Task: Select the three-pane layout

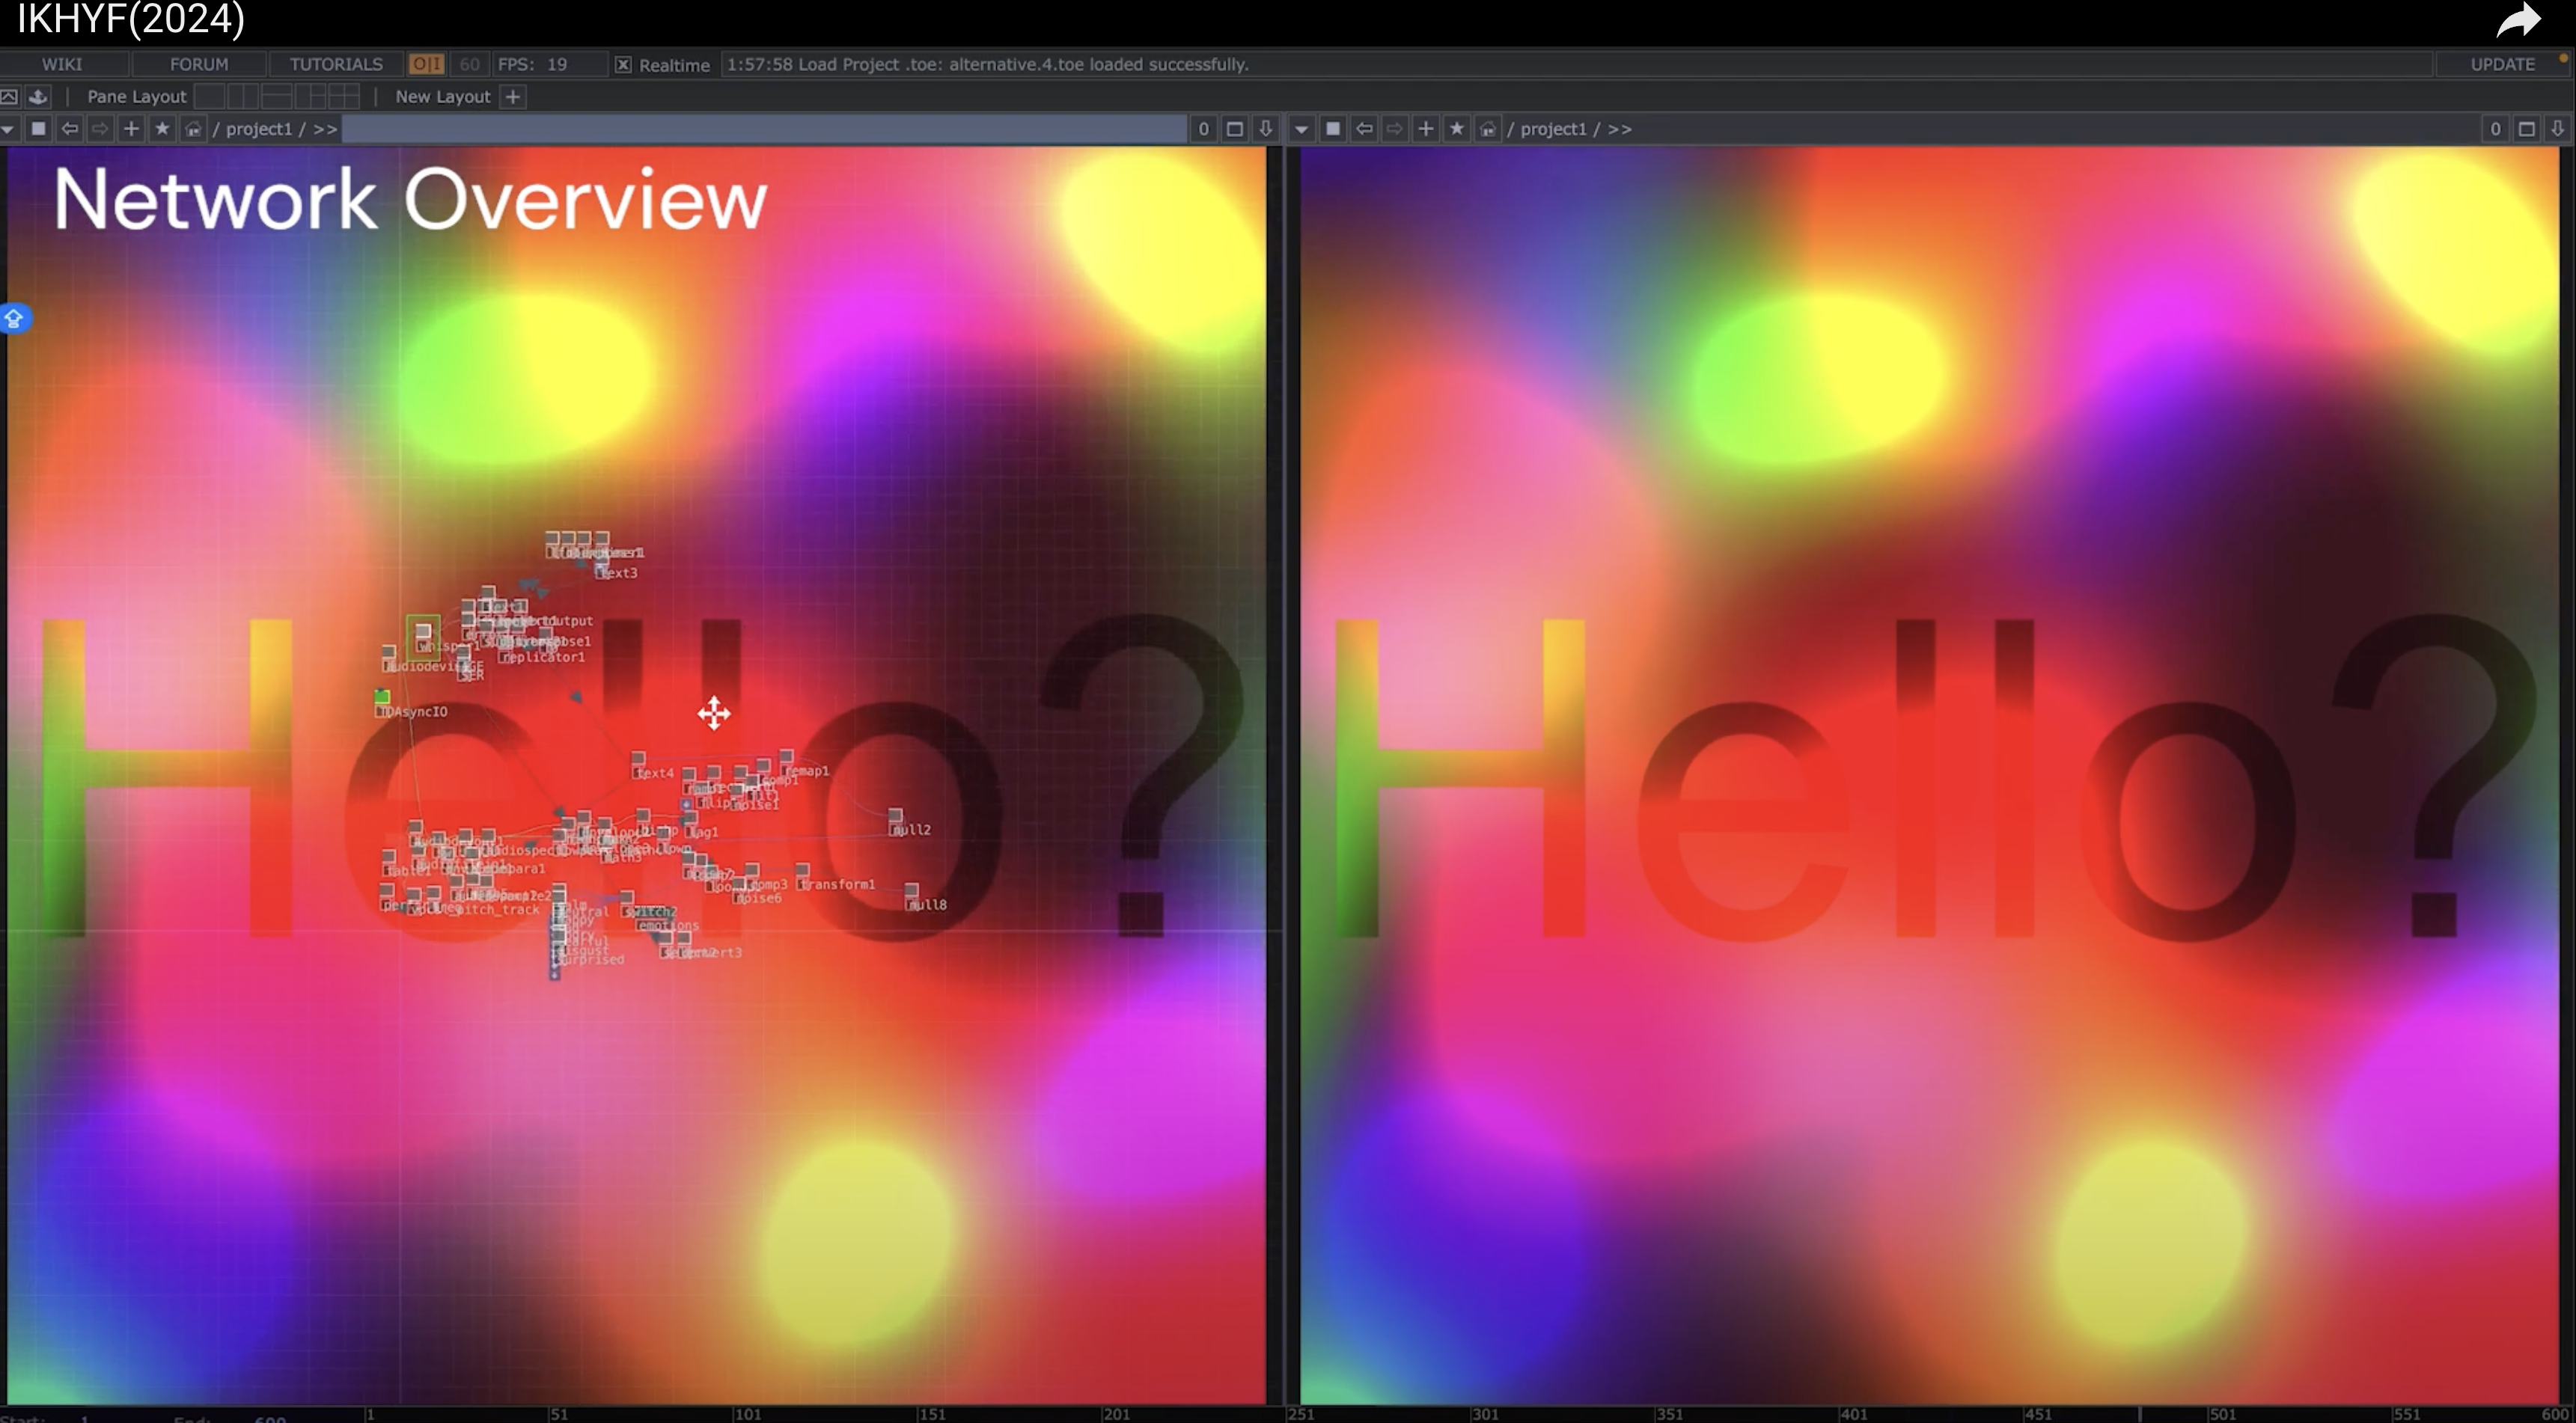Action: pyautogui.click(x=310, y=97)
